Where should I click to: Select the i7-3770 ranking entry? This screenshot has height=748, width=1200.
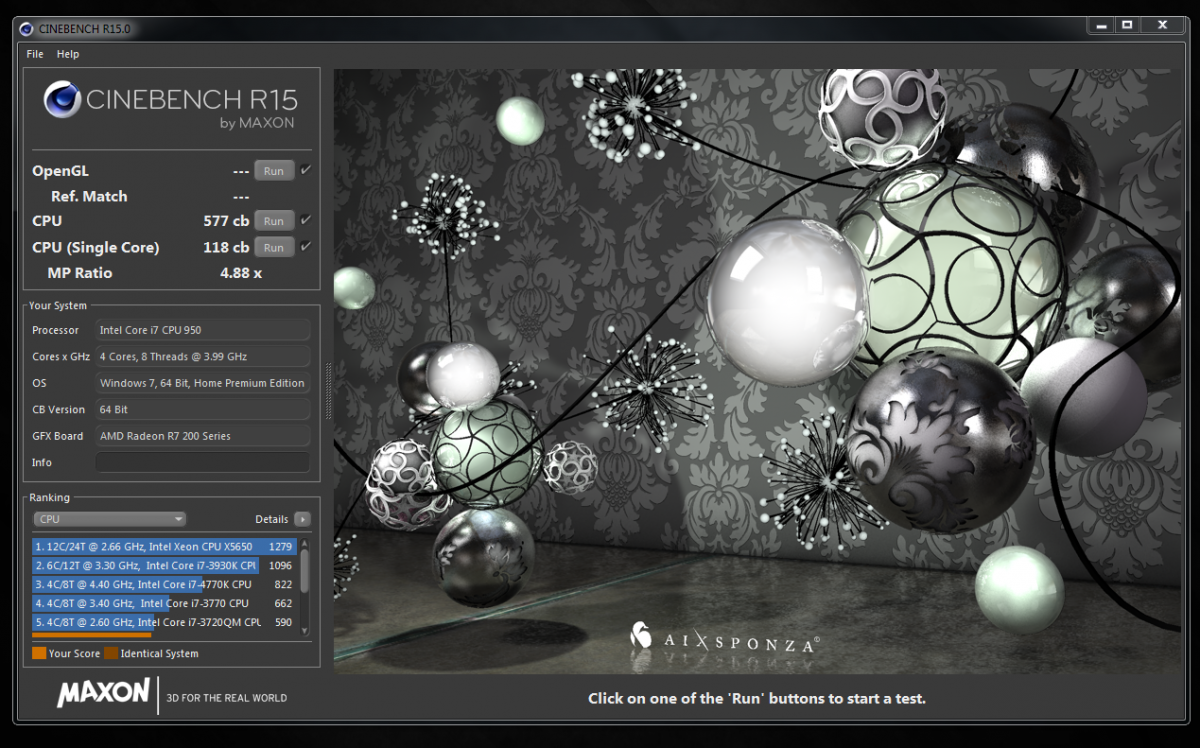coord(165,603)
